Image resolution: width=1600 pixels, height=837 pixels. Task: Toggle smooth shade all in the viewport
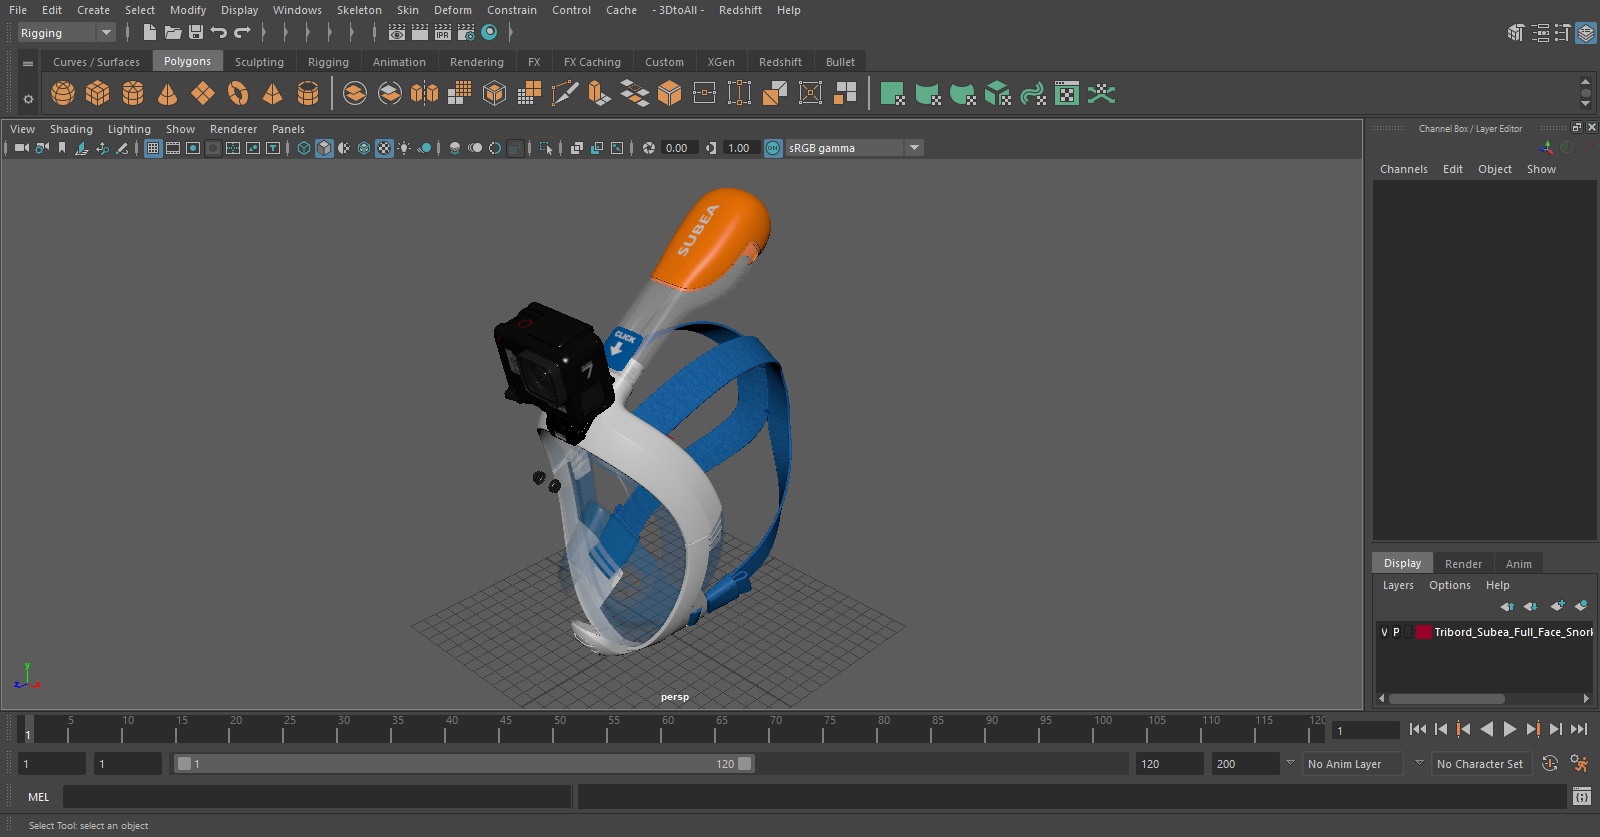(324, 148)
